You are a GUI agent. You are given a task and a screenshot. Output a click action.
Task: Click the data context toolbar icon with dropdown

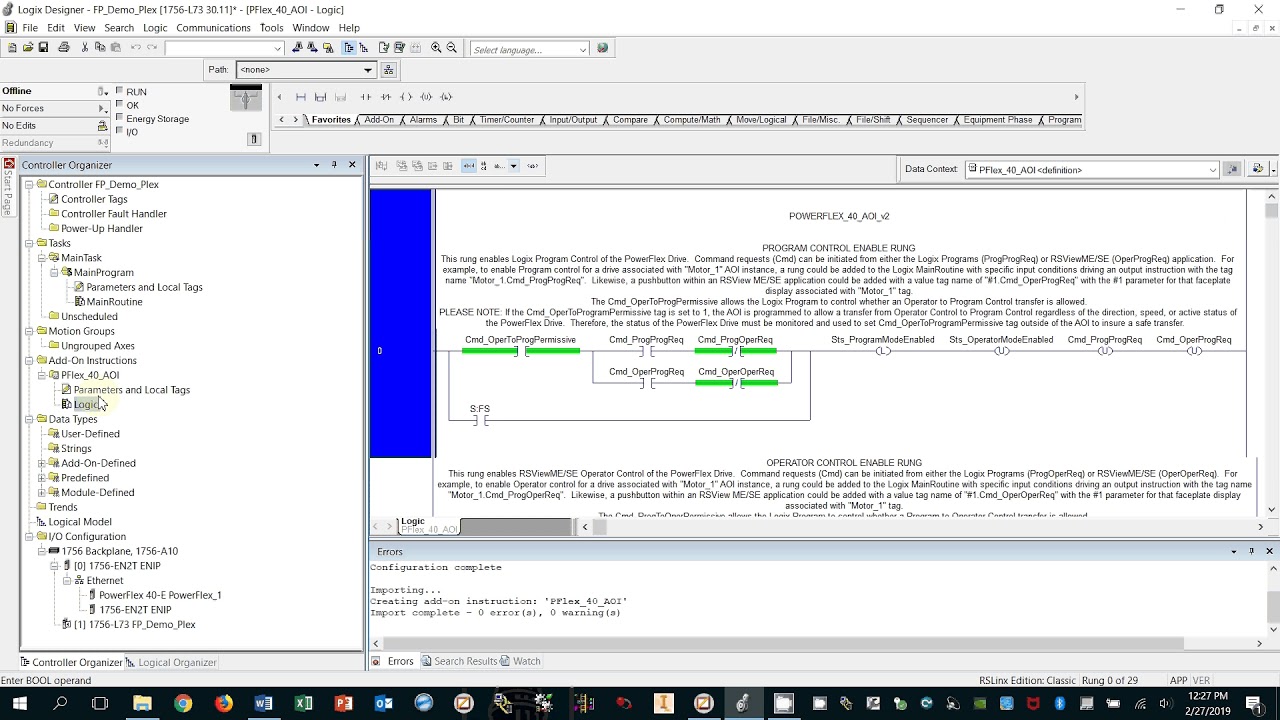point(1259,169)
